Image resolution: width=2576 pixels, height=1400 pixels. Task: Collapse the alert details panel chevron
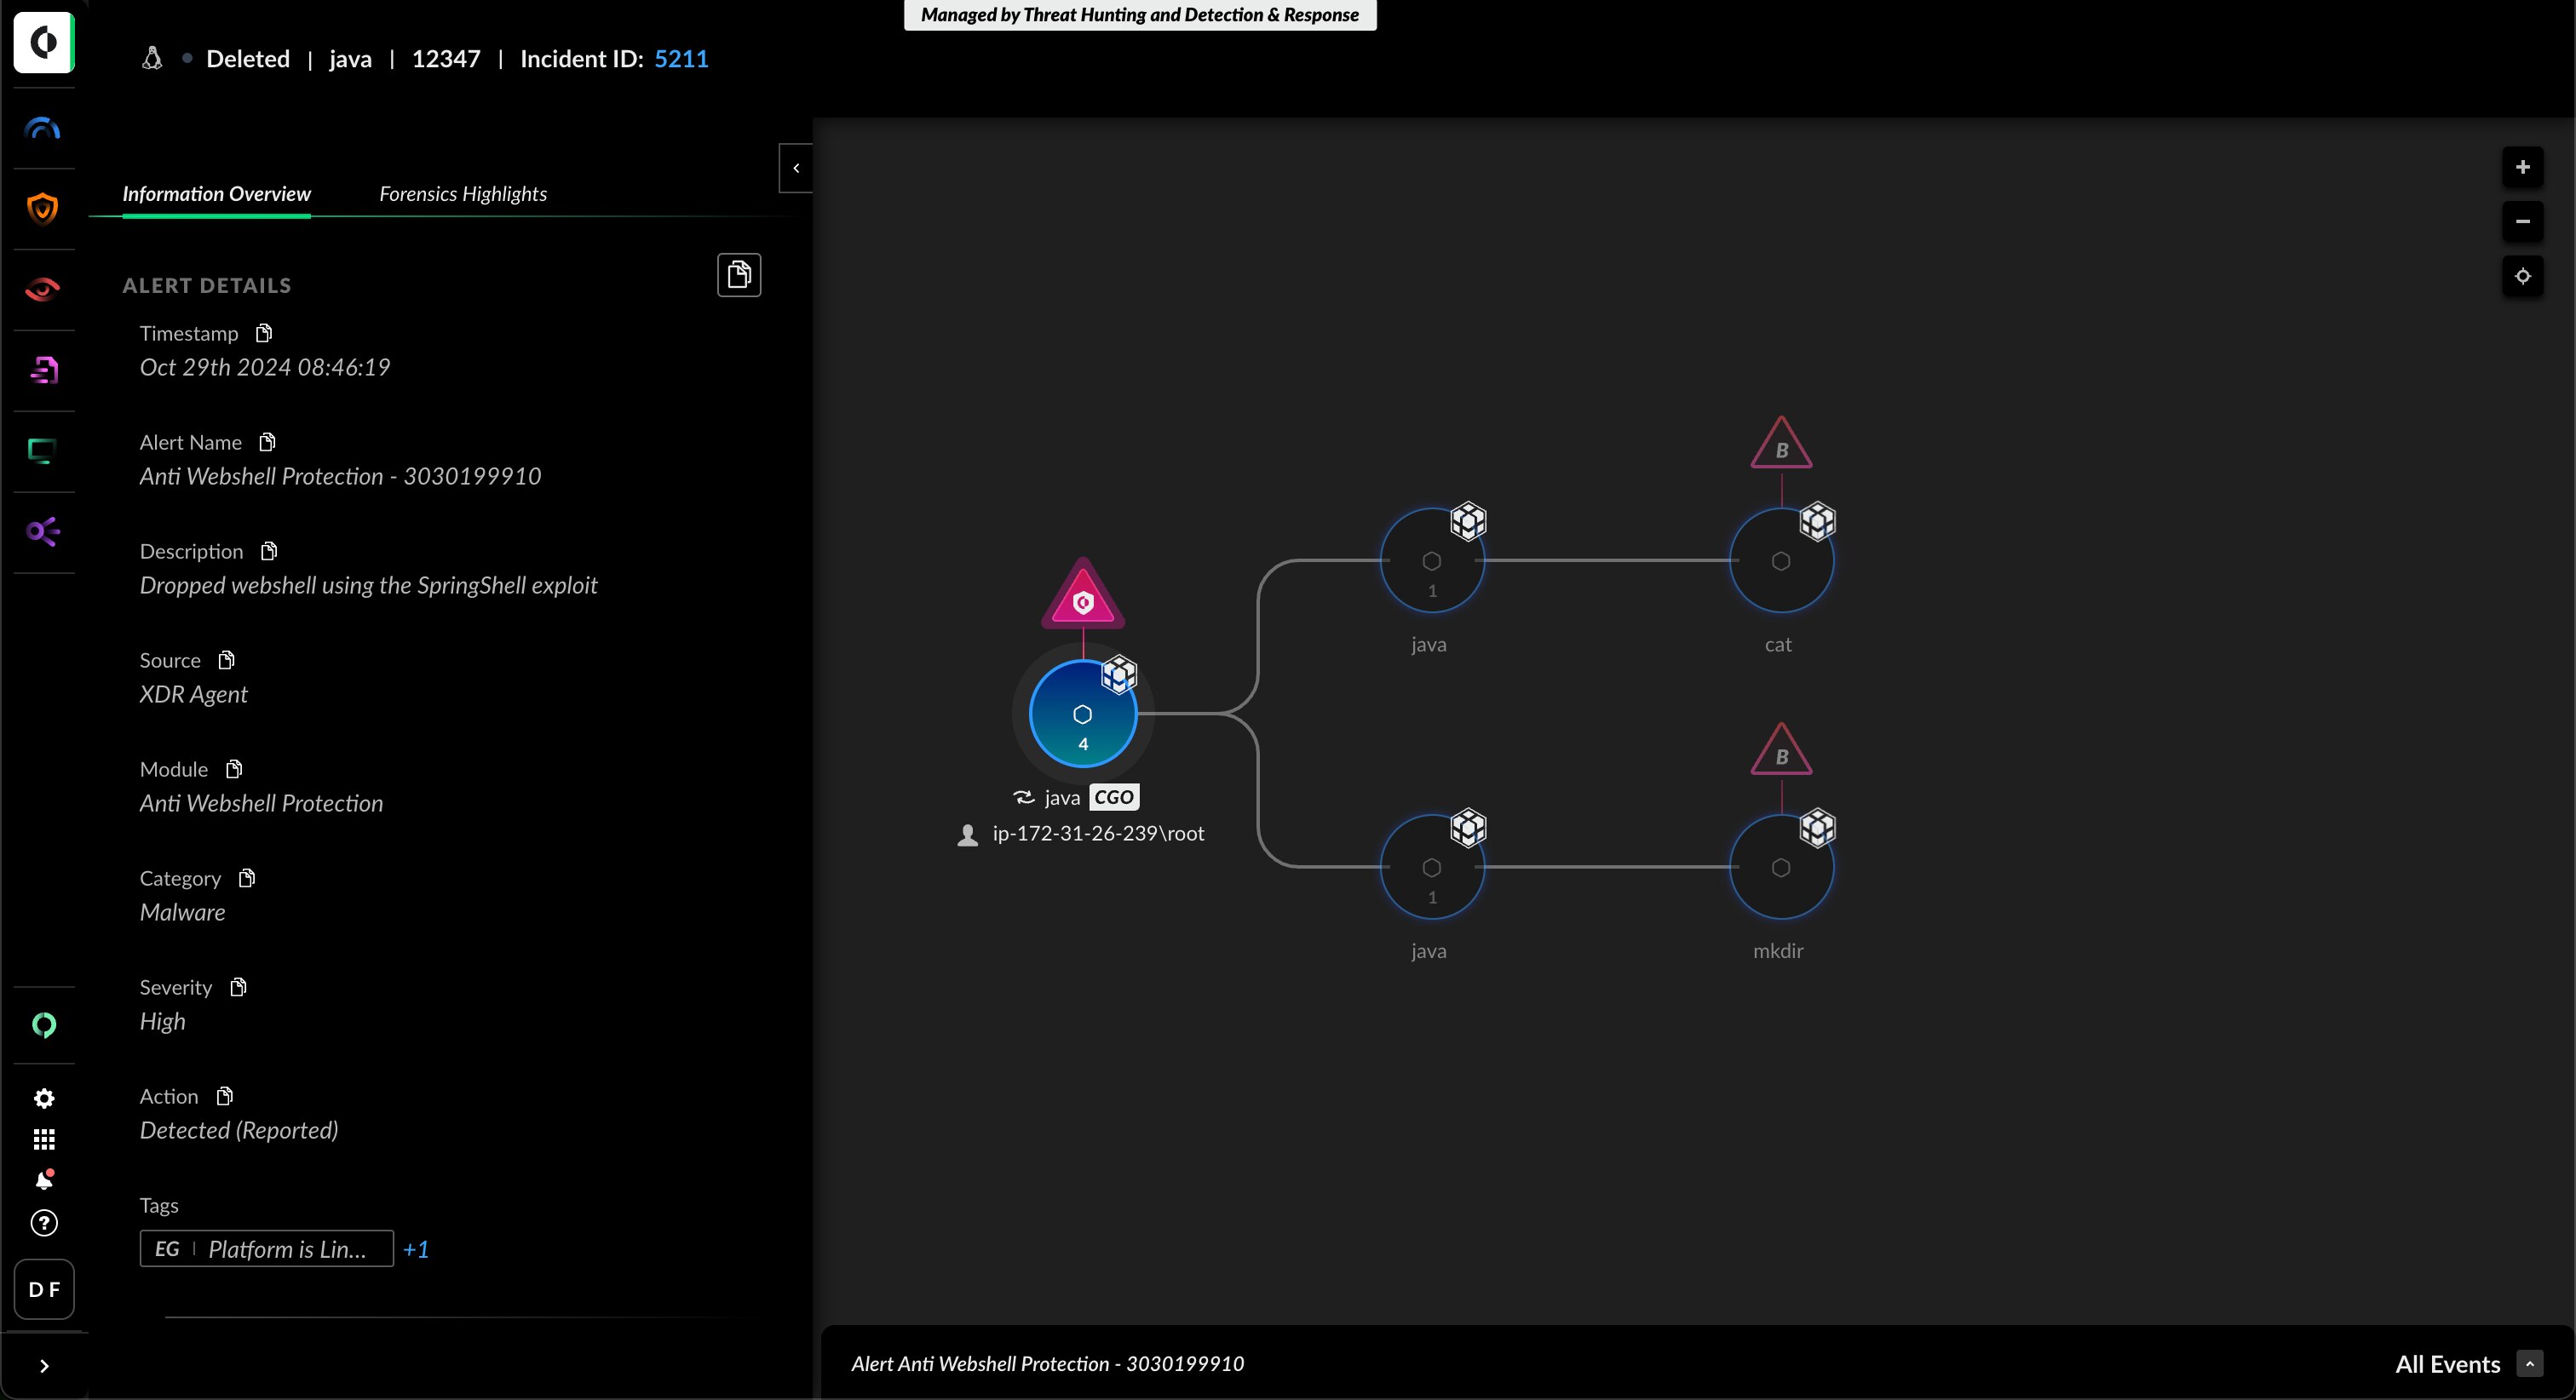(795, 167)
